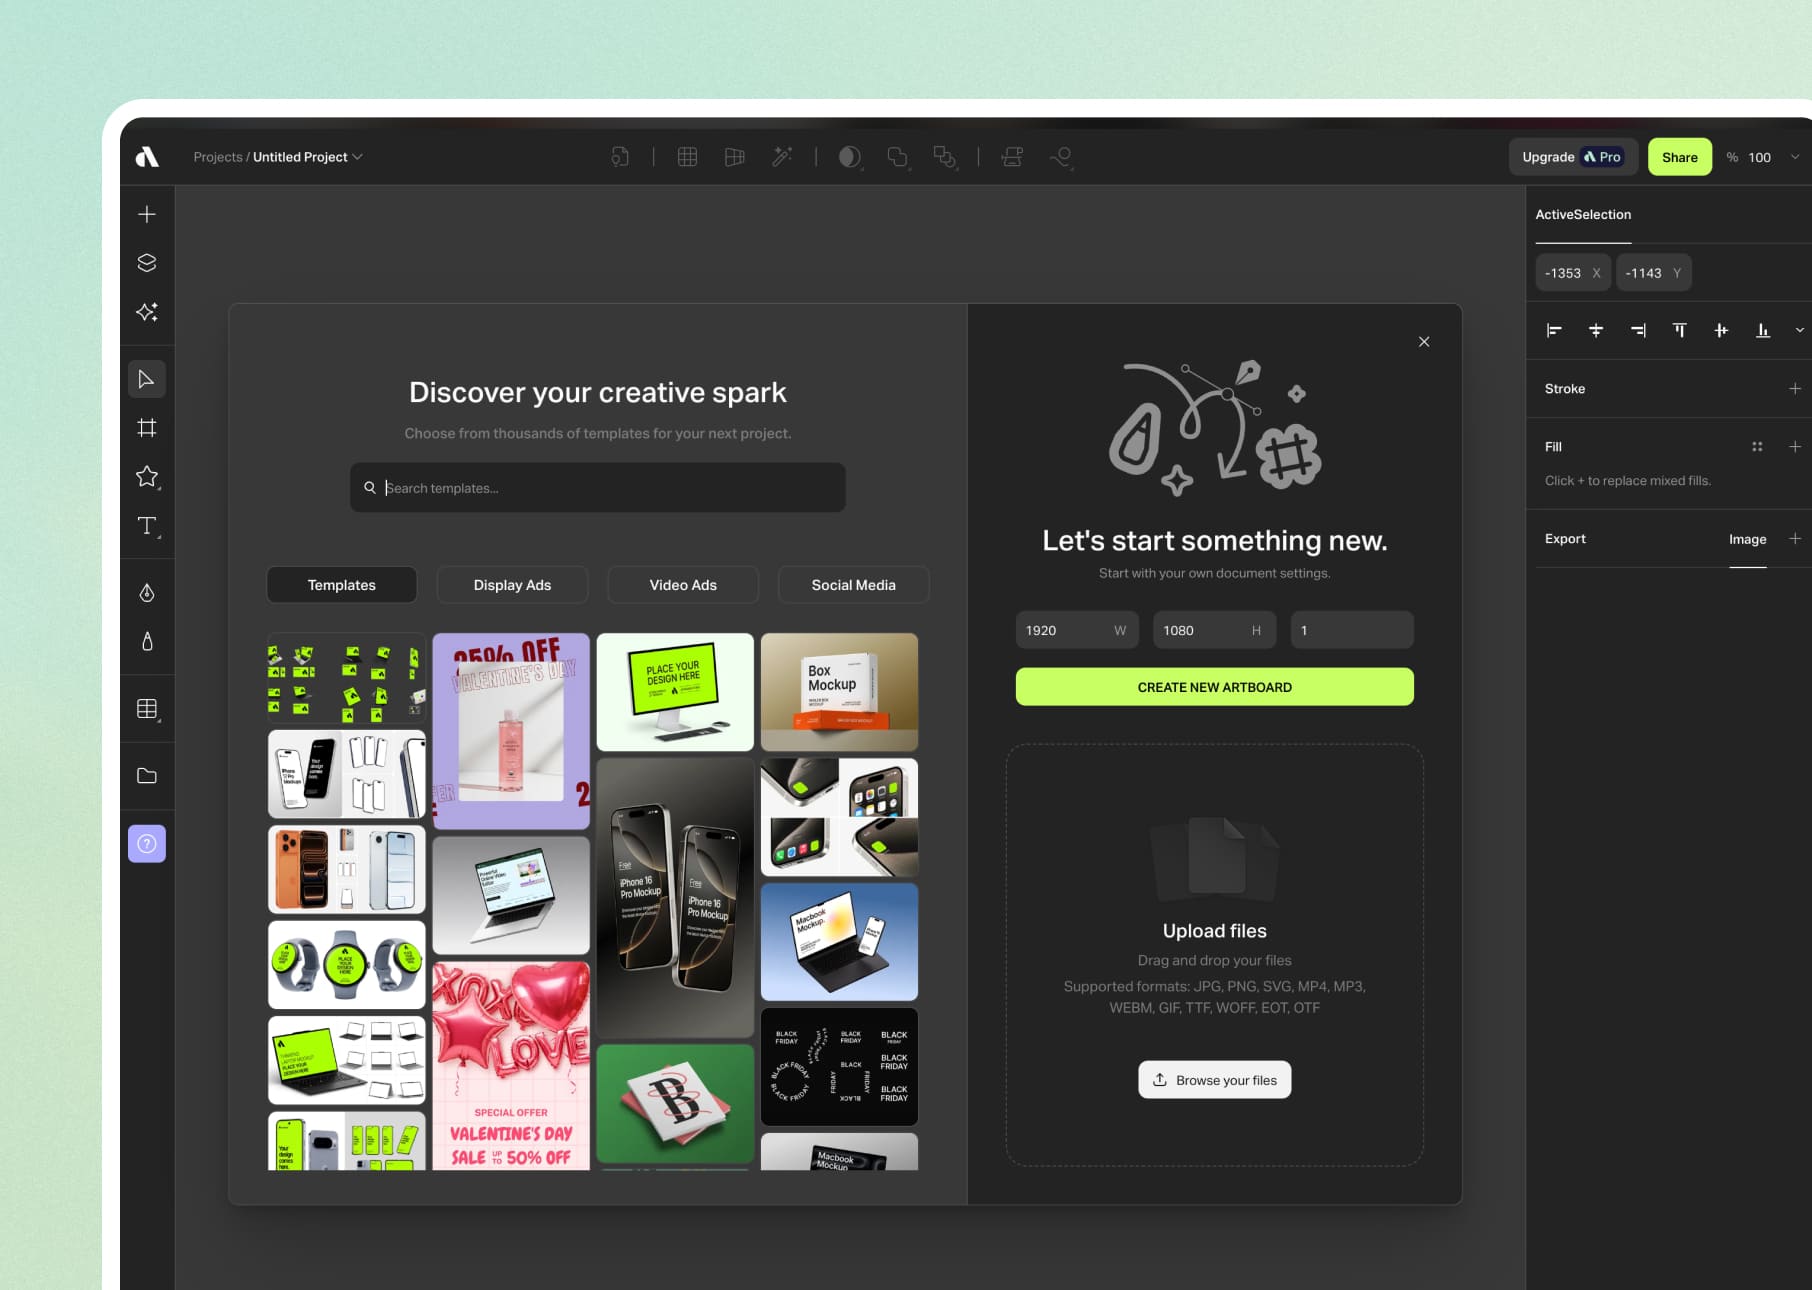Image resolution: width=1812 pixels, height=1290 pixels.
Task: Align selection to bottom edge
Action: (1763, 331)
